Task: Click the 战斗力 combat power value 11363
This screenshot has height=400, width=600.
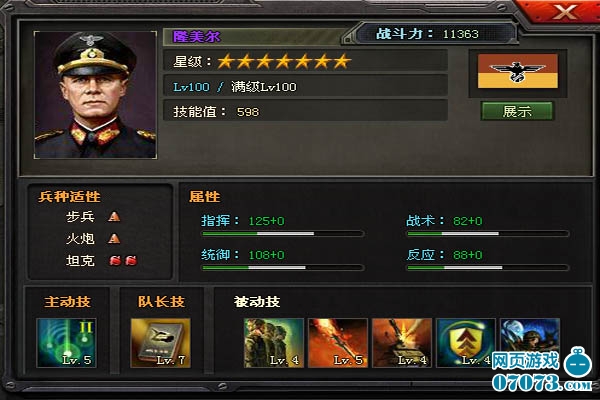Action: pyautogui.click(x=461, y=34)
